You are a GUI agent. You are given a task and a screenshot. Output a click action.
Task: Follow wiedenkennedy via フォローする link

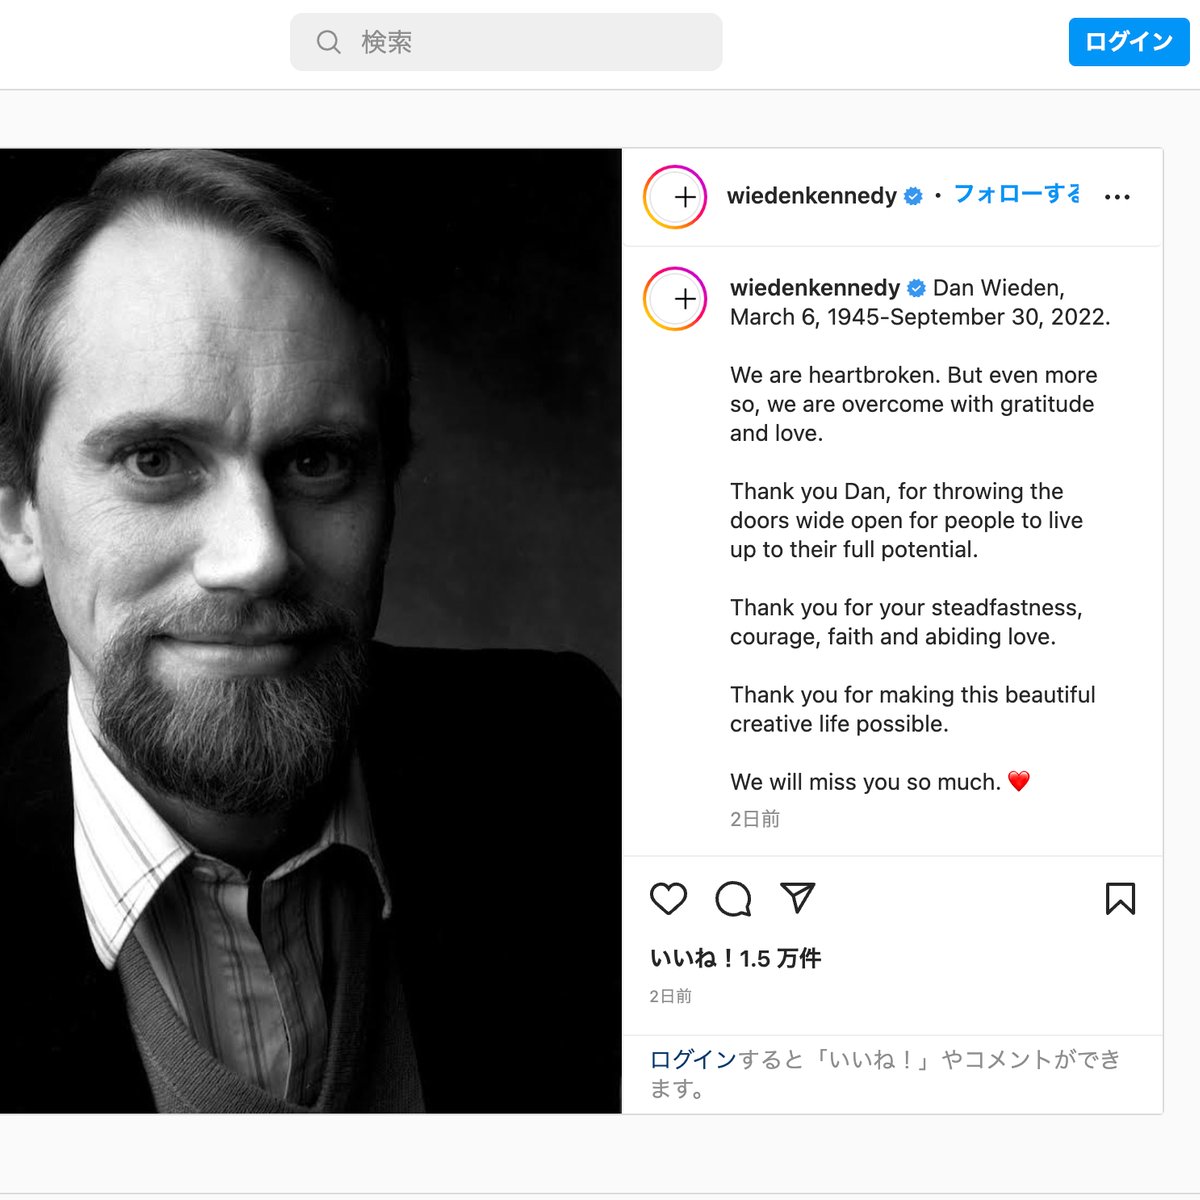click(1016, 194)
